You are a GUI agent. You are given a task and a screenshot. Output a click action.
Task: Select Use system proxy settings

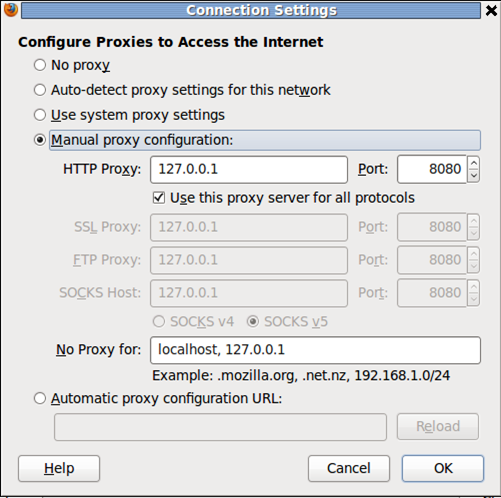pos(40,115)
